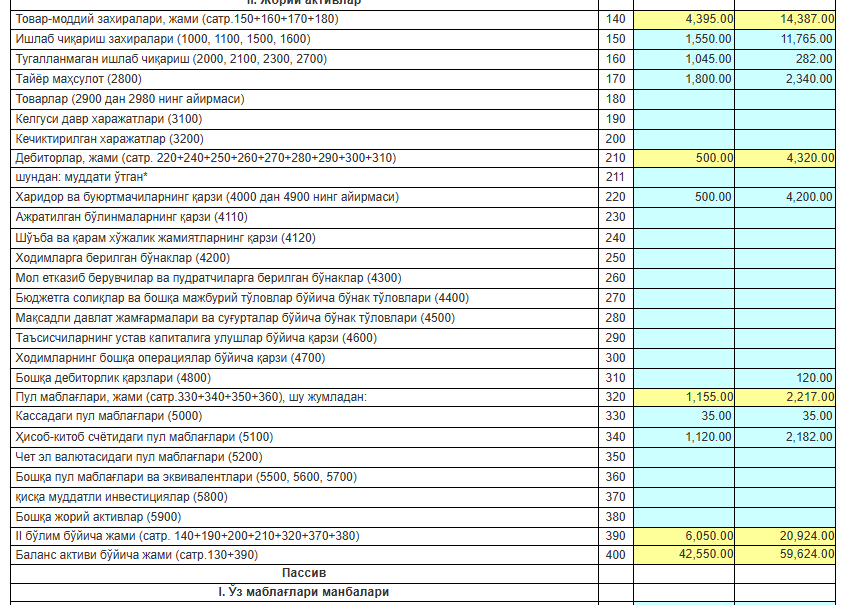Viewport: 849px width, 605px height.
Task: Click the row label 'Тайёр маҳсулот (2800)'
Action: 79,79
